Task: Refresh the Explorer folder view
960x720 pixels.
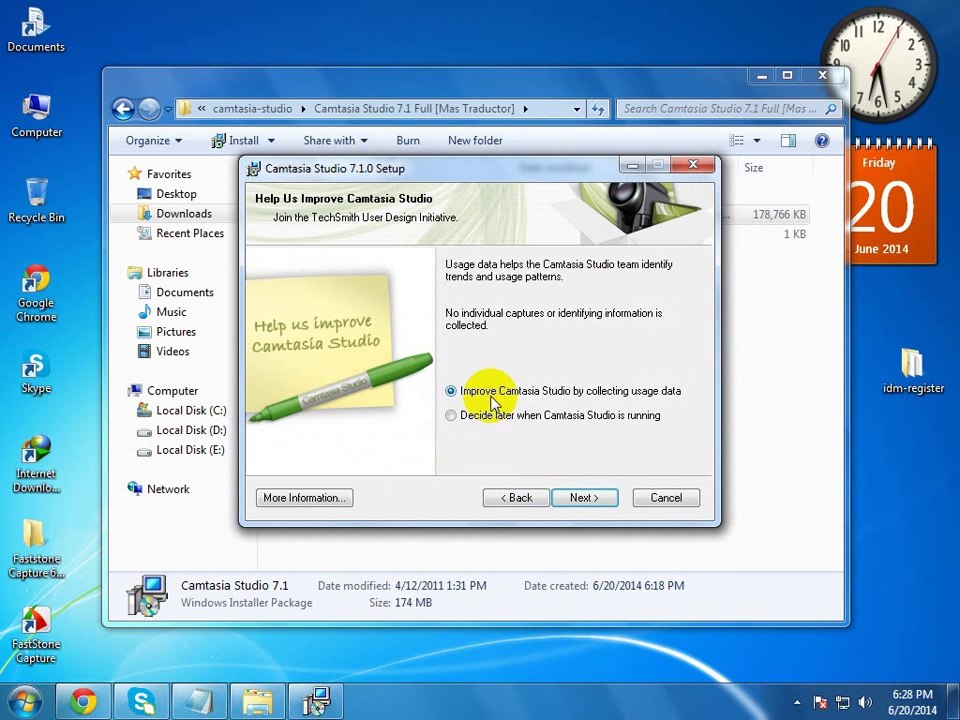Action: [x=598, y=109]
